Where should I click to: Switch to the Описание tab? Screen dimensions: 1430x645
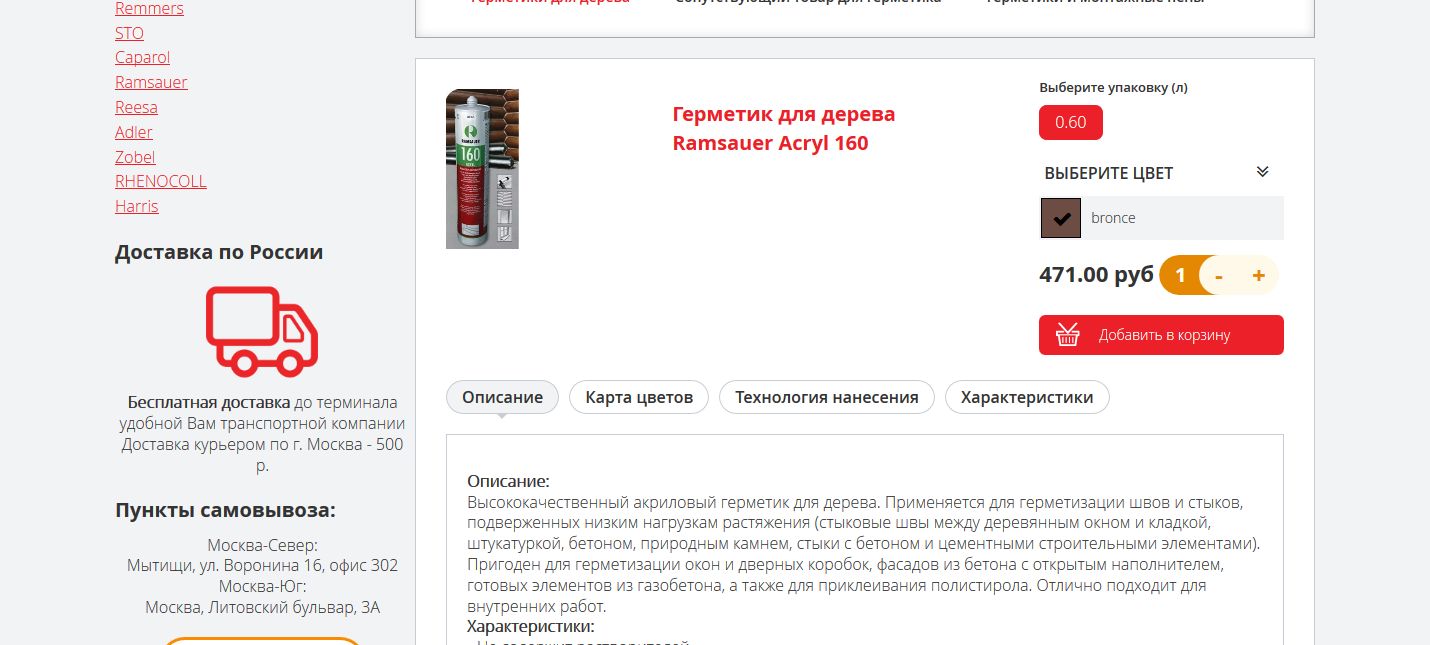(x=502, y=397)
